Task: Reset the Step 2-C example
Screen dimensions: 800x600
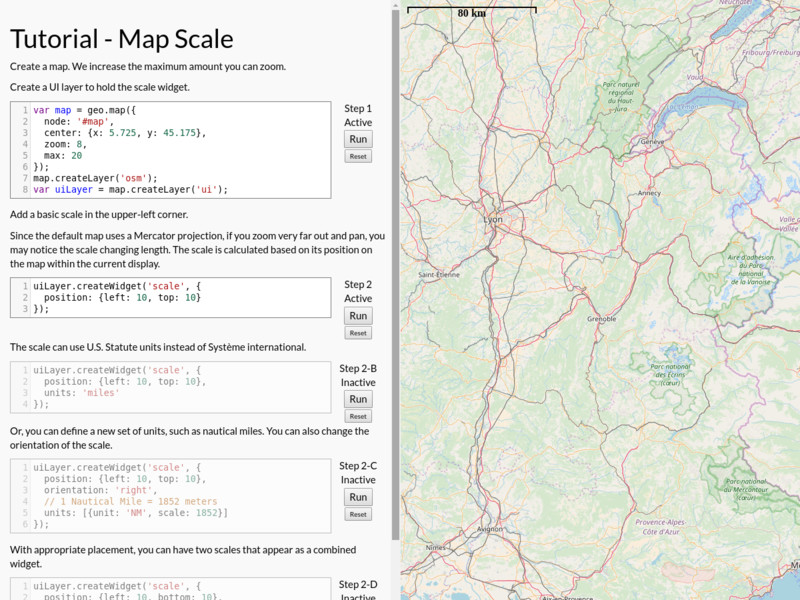Action: pos(358,514)
